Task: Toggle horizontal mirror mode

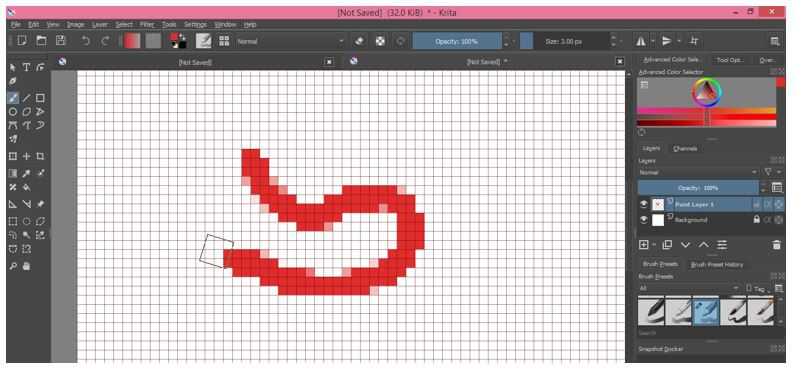Action: point(640,41)
